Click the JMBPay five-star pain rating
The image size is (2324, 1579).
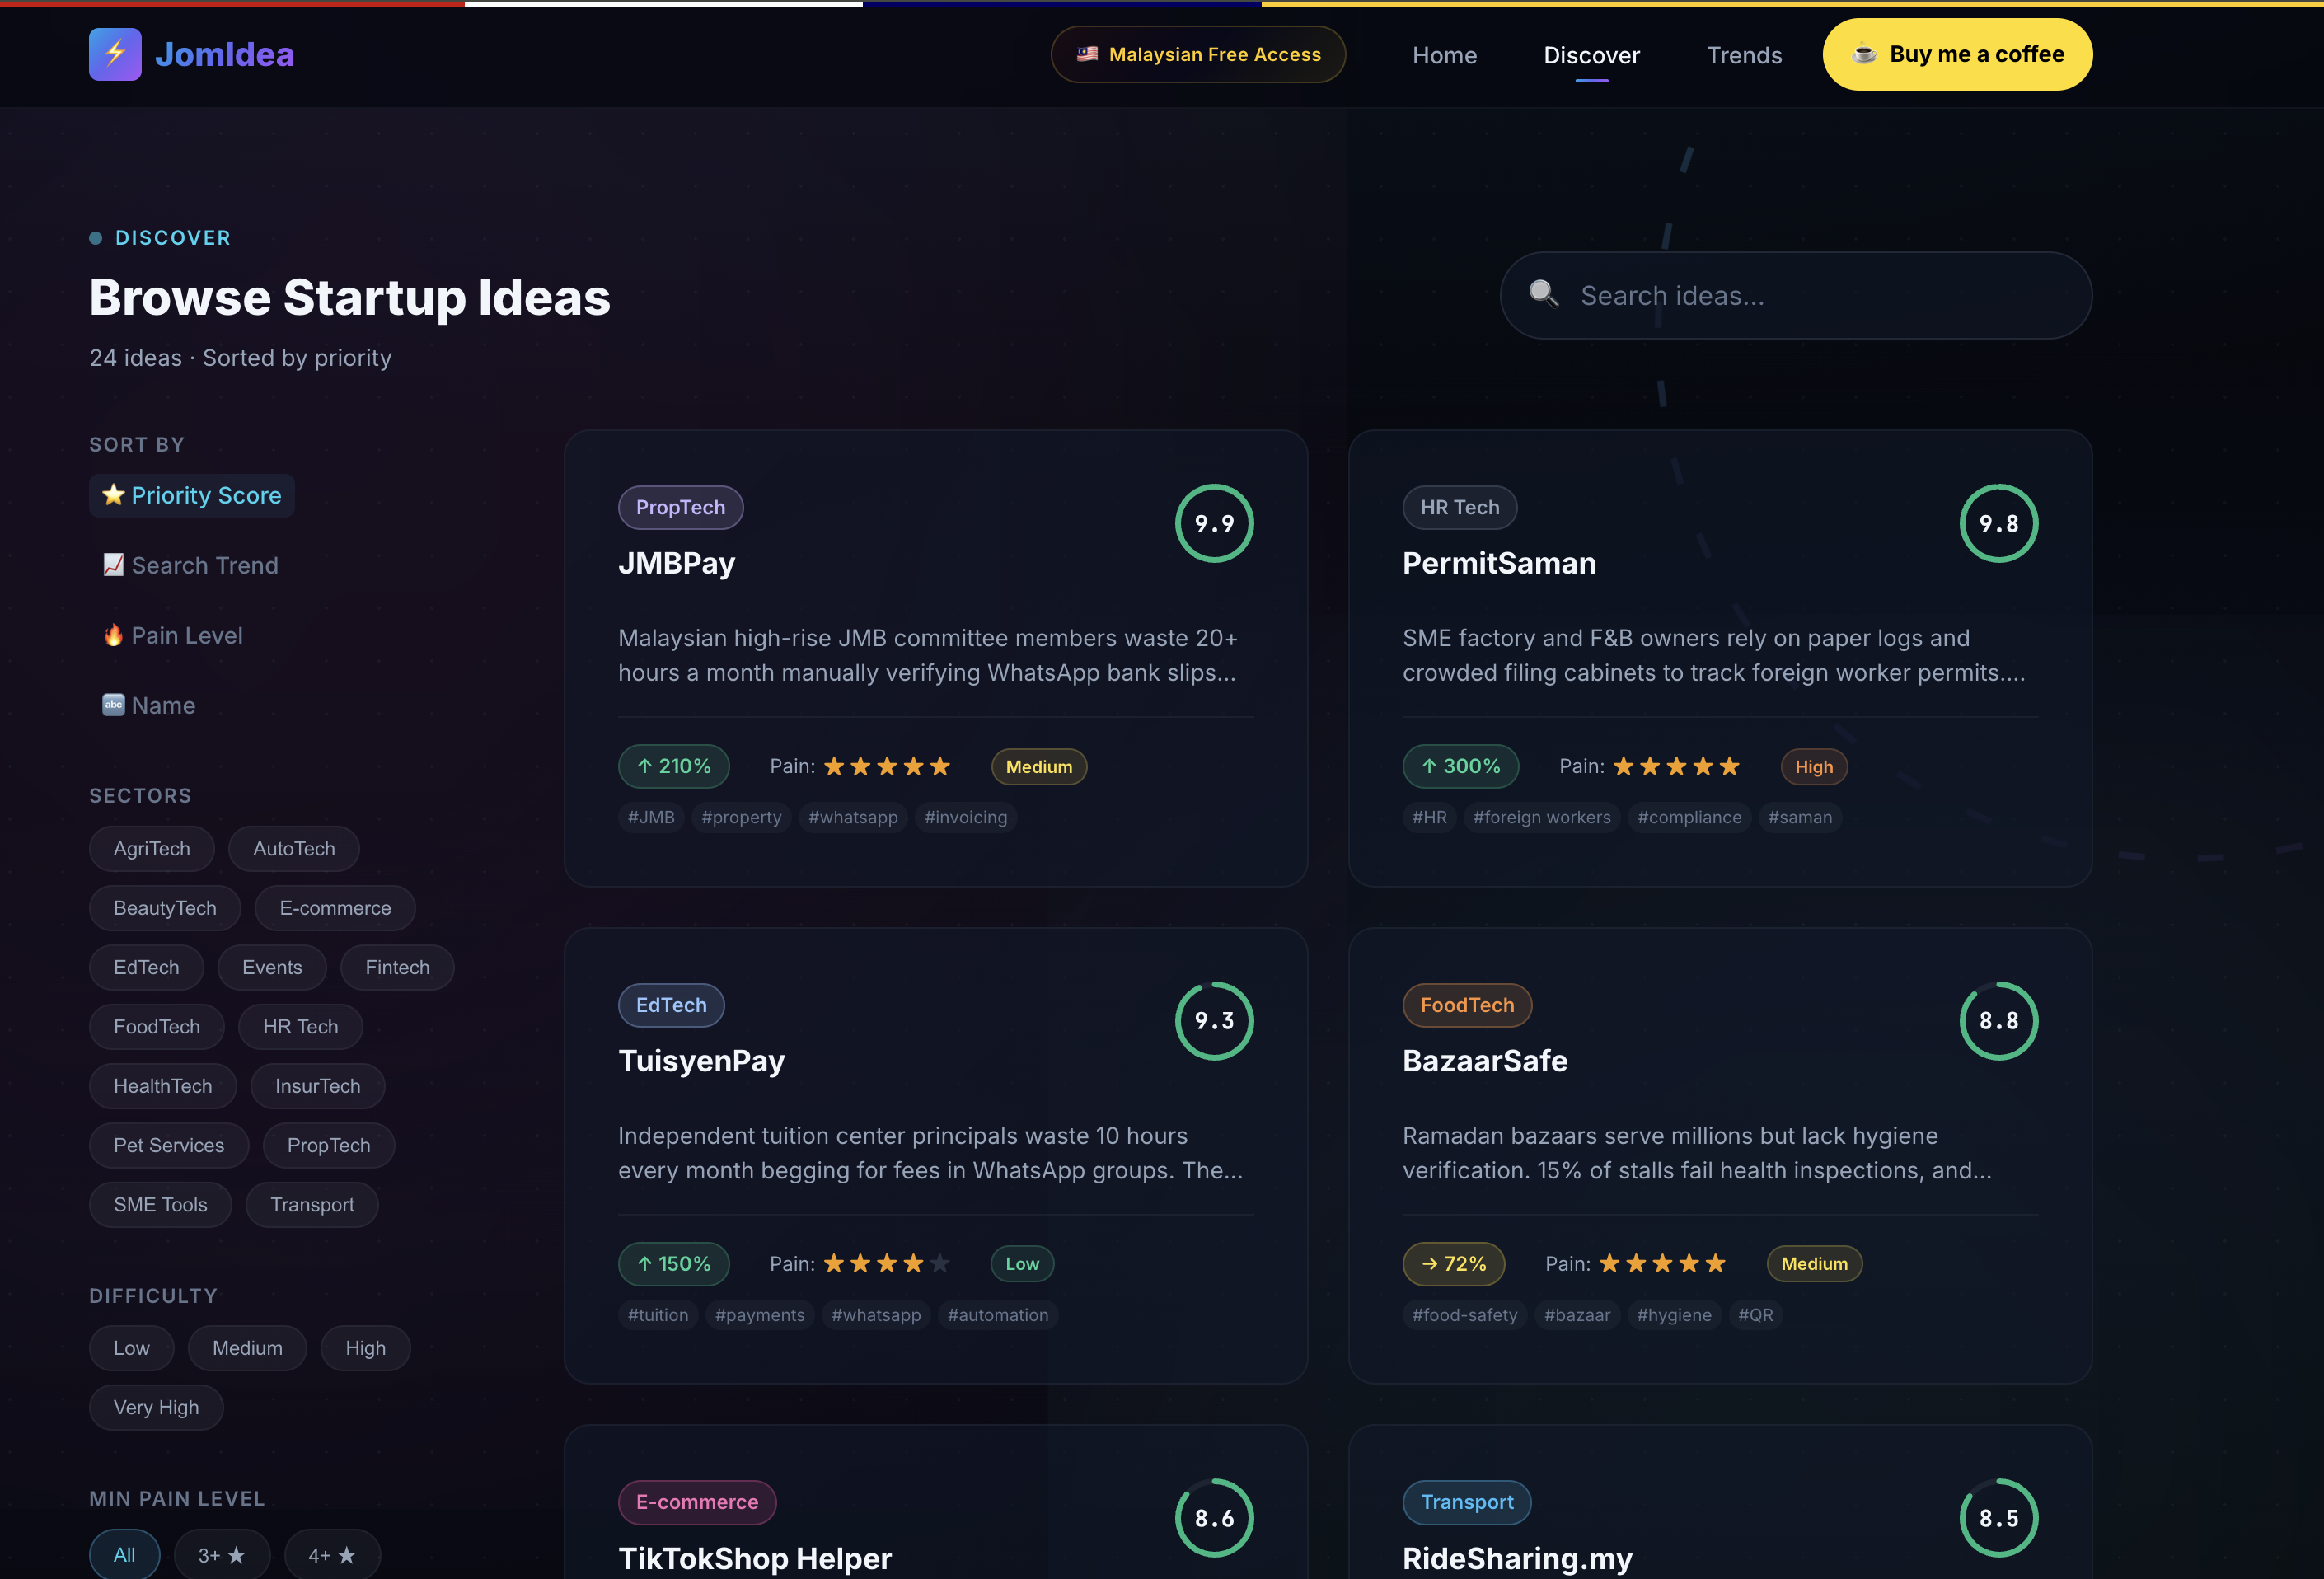(x=886, y=767)
